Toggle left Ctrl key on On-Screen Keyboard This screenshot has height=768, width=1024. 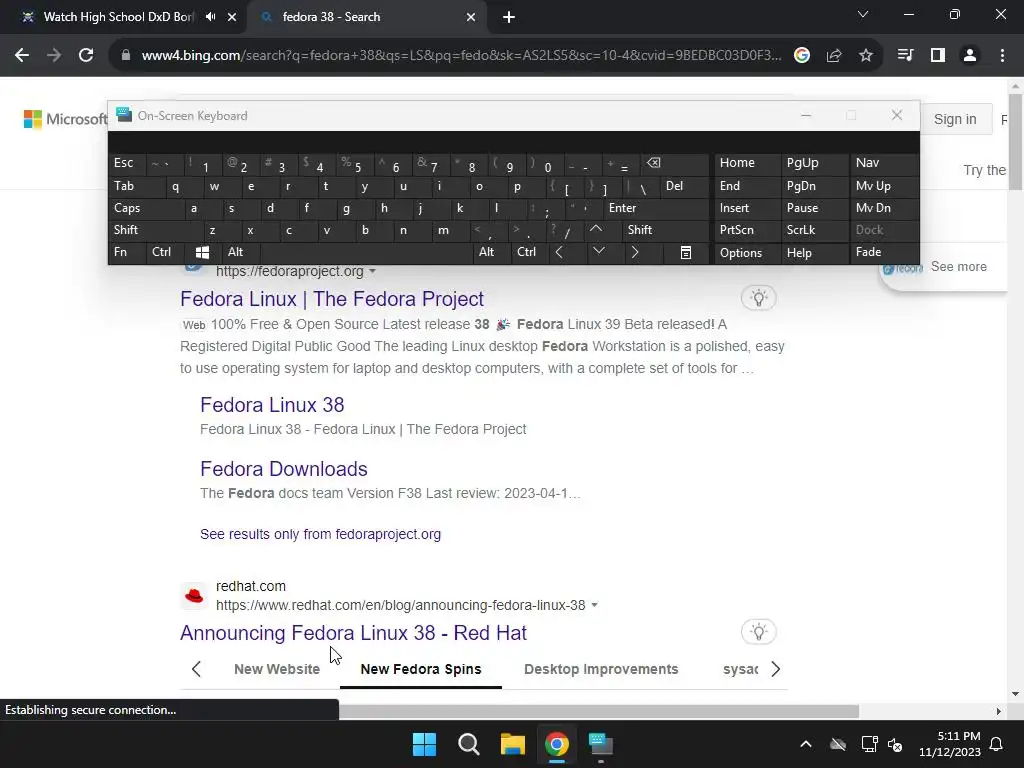[x=165, y=252]
